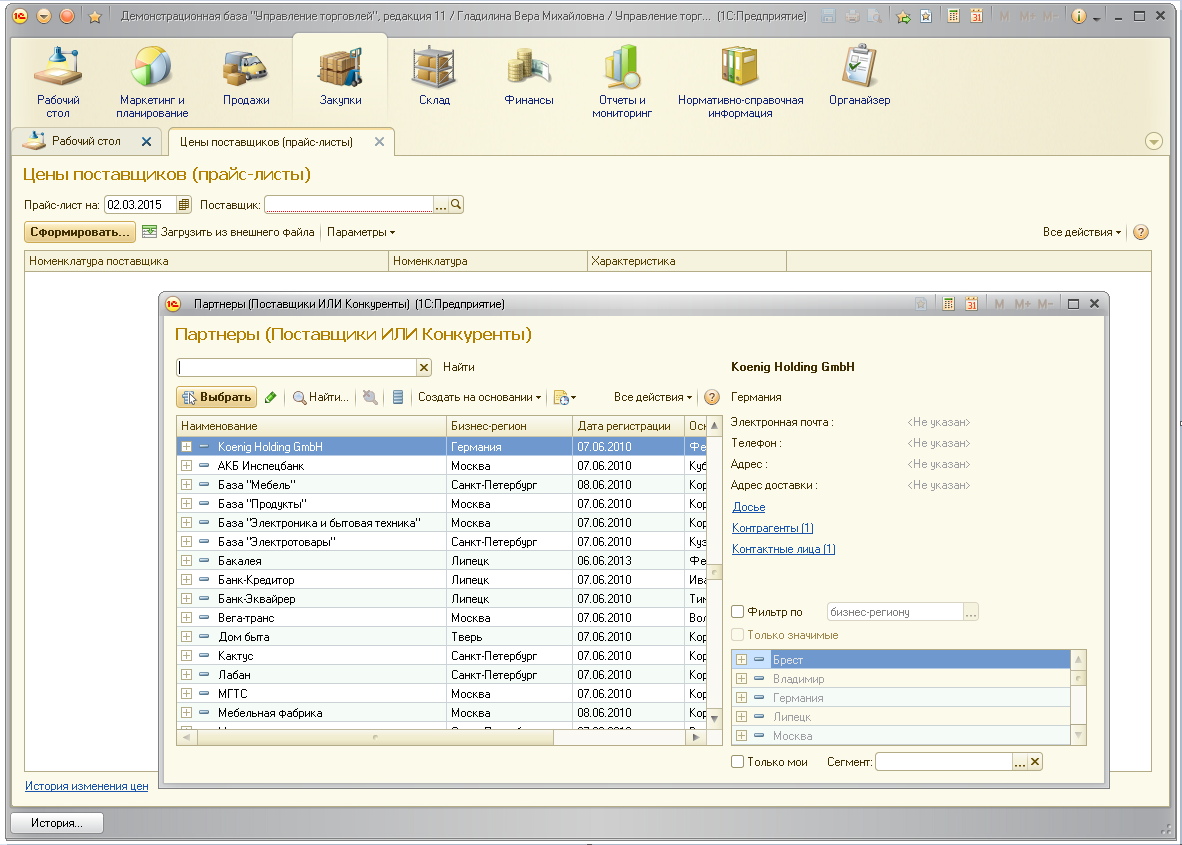Select the Мебельная фабрика row
Image resolution: width=1182 pixels, height=845 pixels.
pos(442,712)
